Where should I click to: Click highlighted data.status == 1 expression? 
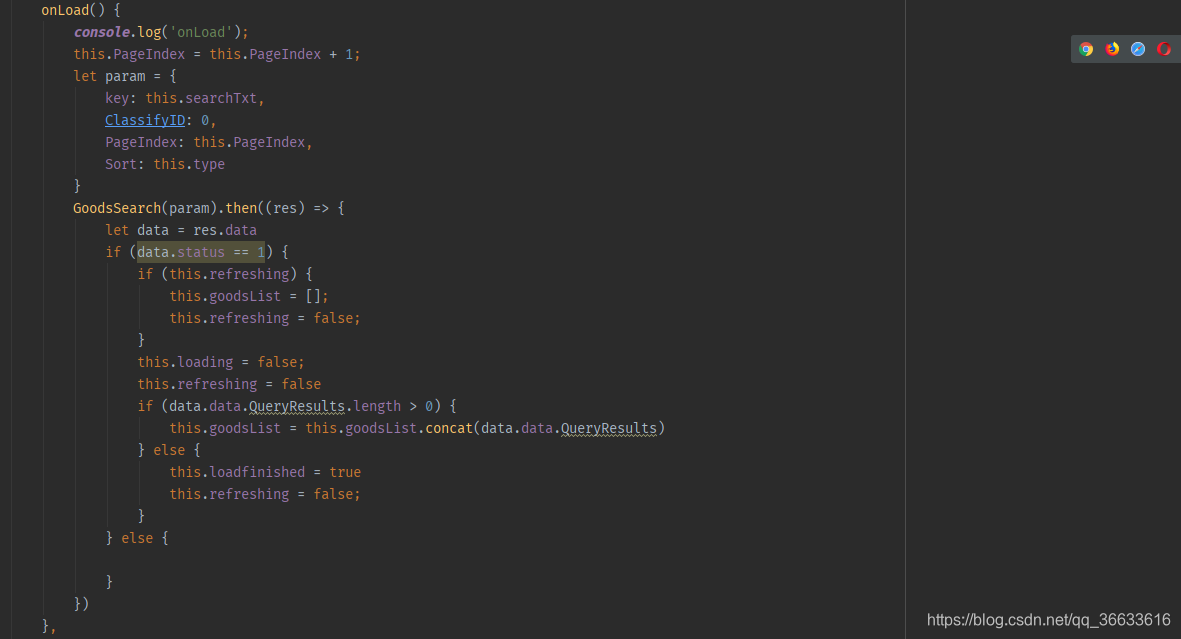click(x=200, y=252)
